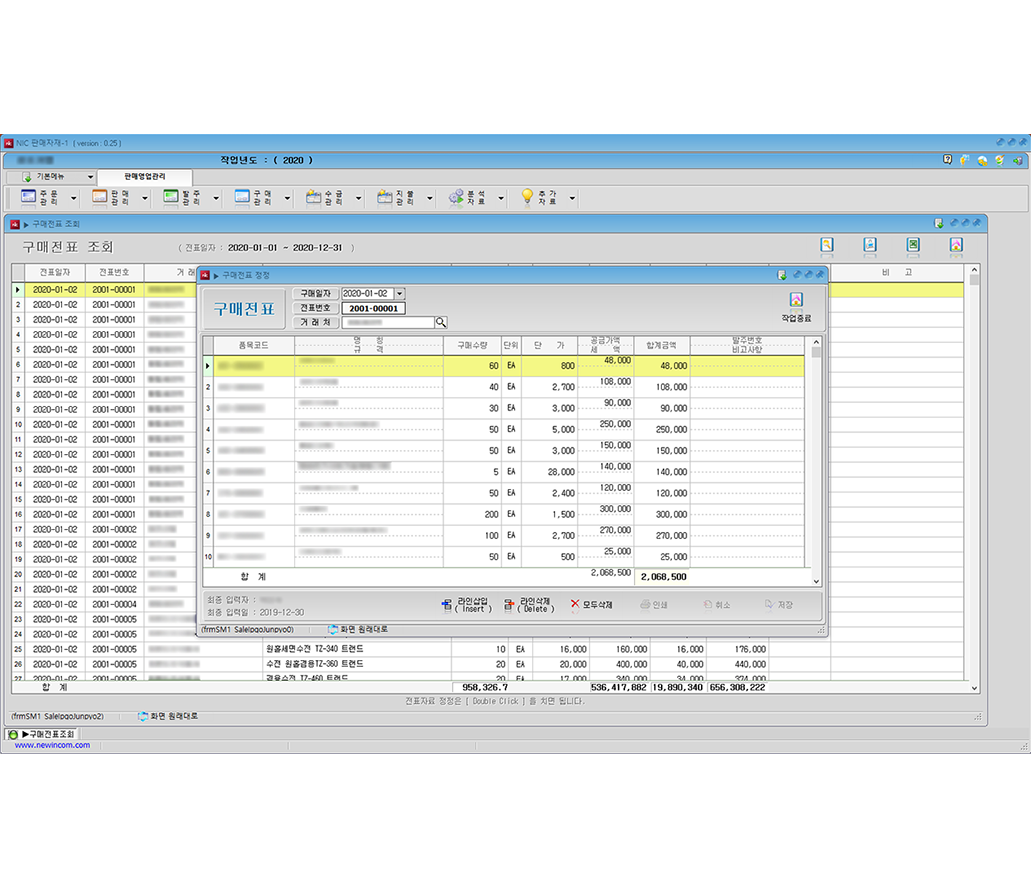This screenshot has width=1031, height=889.
Task: Click the 작업종료 exit icon in dialog
Action: (796, 303)
